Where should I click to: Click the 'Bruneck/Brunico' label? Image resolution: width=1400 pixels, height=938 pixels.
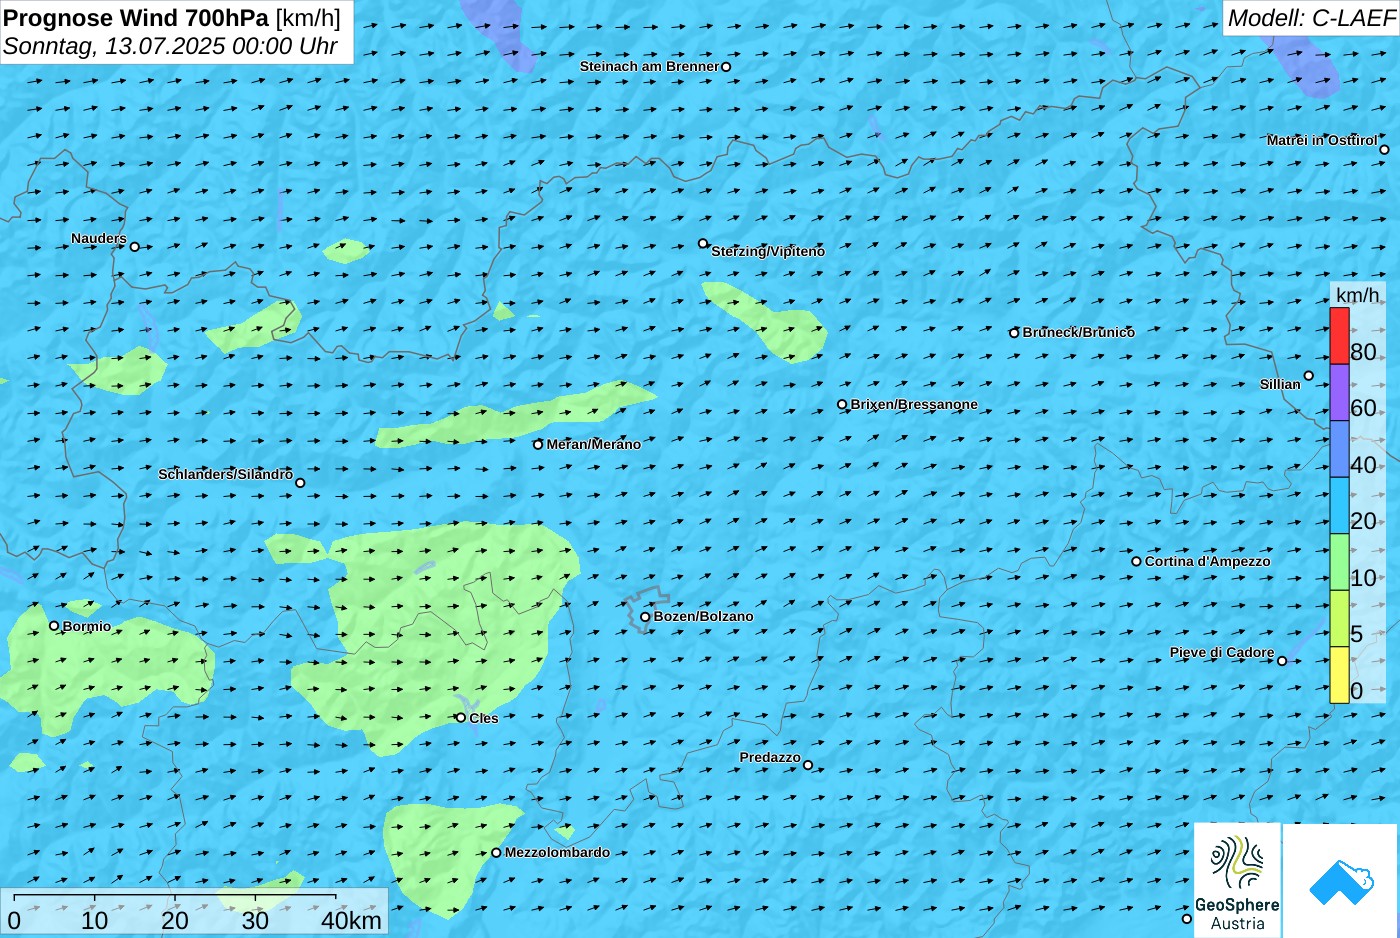pyautogui.click(x=1078, y=332)
